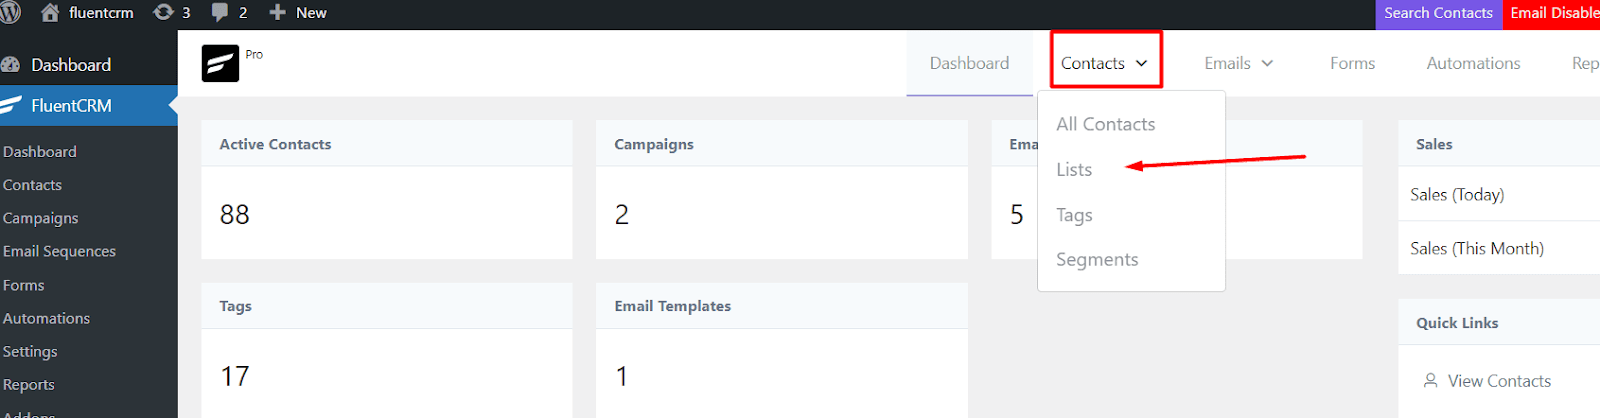Open the comments bubble icon showing 2

(x=220, y=13)
